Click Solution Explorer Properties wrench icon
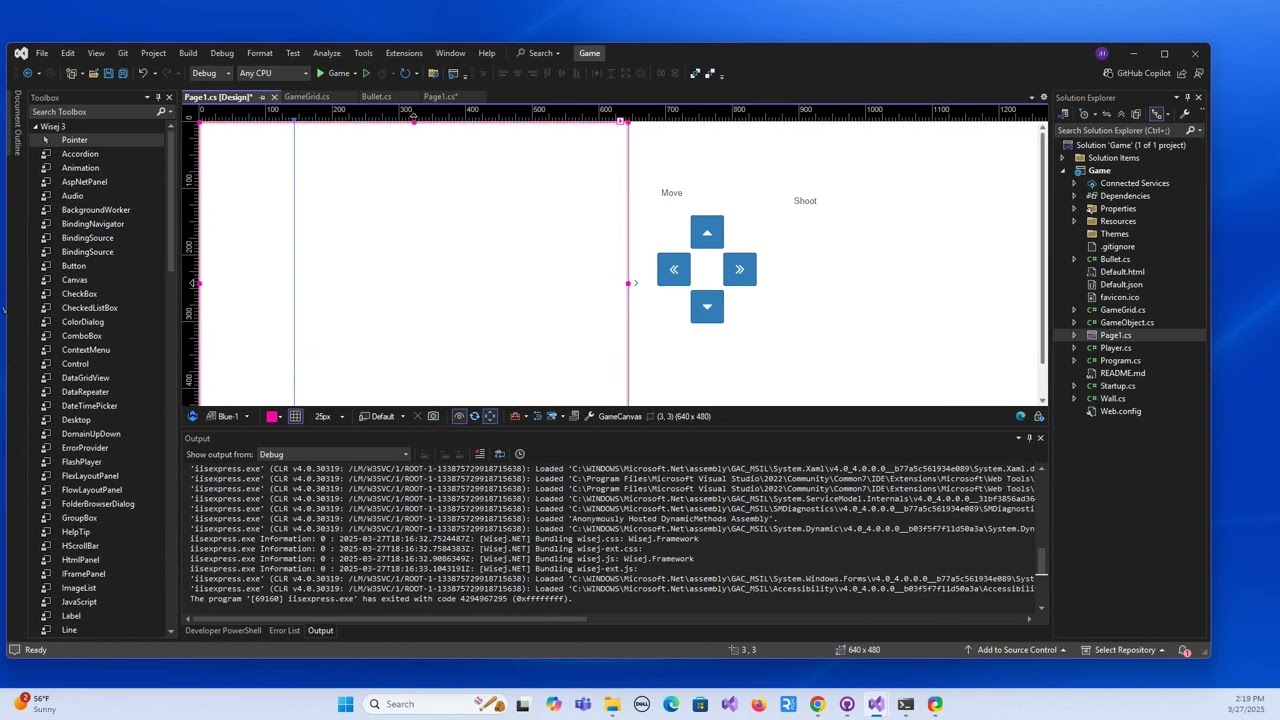The width and height of the screenshot is (1280, 720). pos(1184,114)
